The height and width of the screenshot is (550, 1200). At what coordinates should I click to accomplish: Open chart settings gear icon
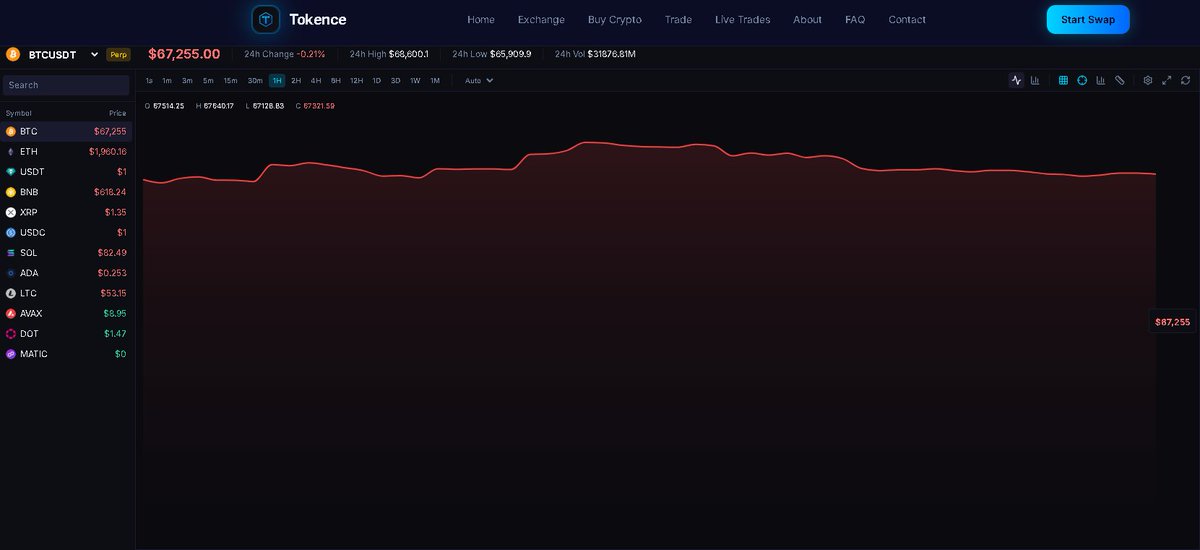pos(1148,80)
